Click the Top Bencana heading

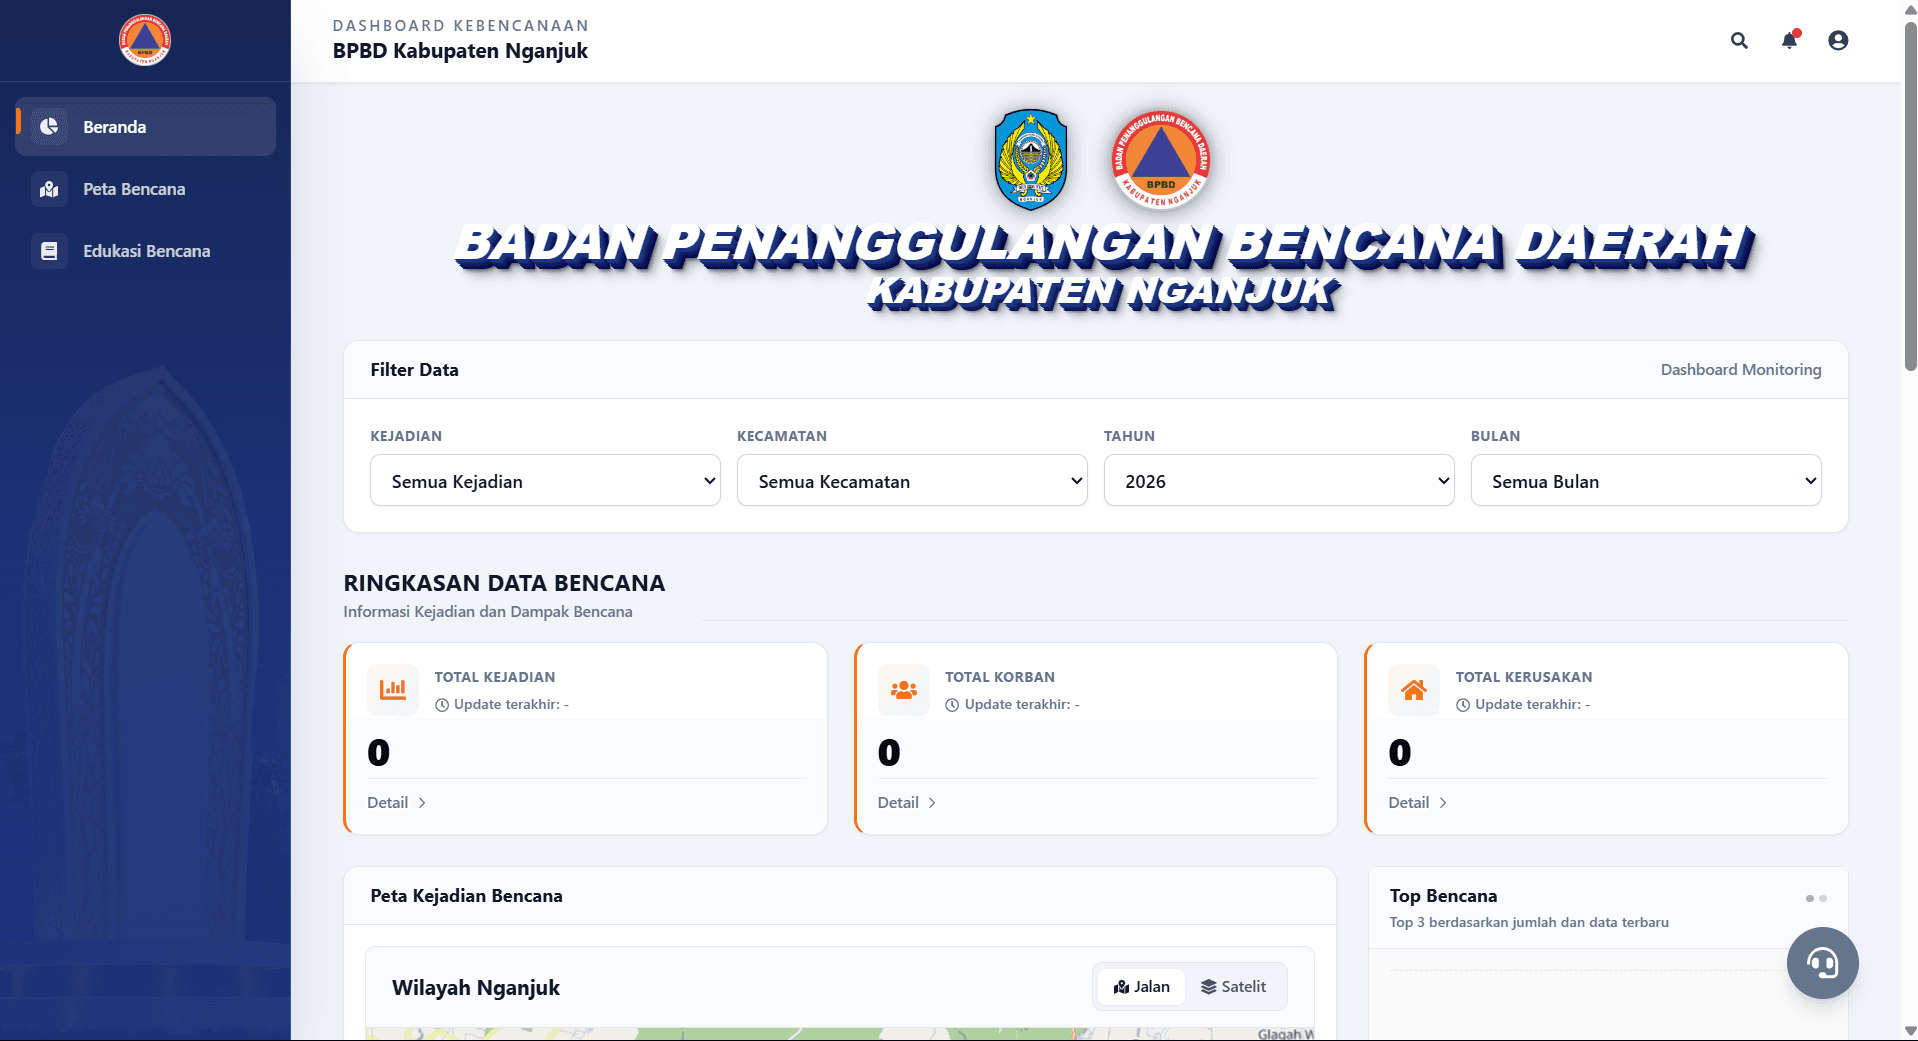[x=1443, y=896]
